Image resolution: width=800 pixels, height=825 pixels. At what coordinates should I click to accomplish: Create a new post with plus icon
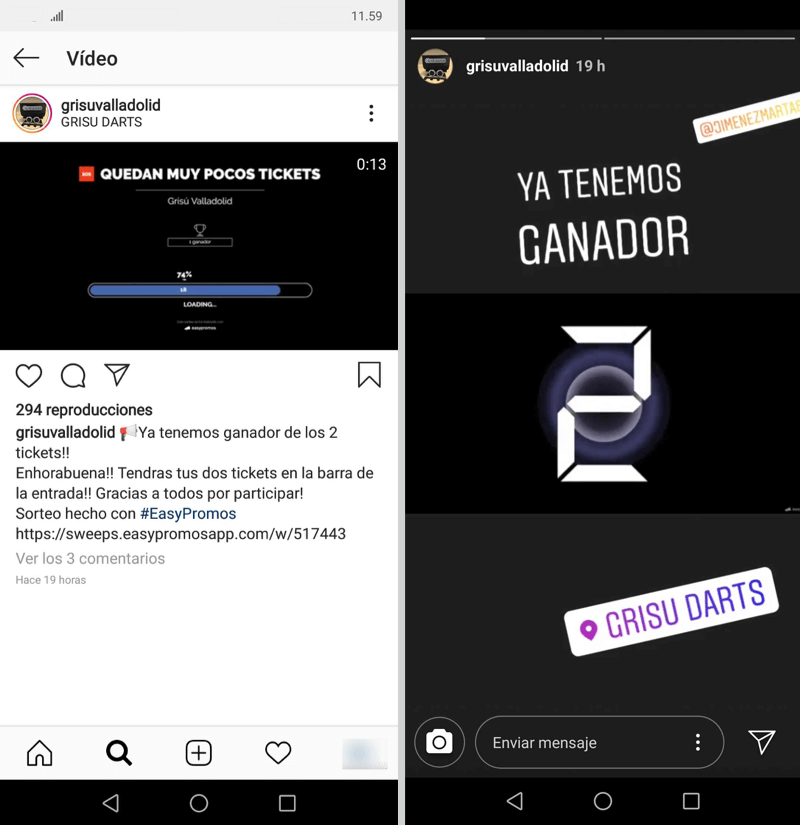coord(198,752)
